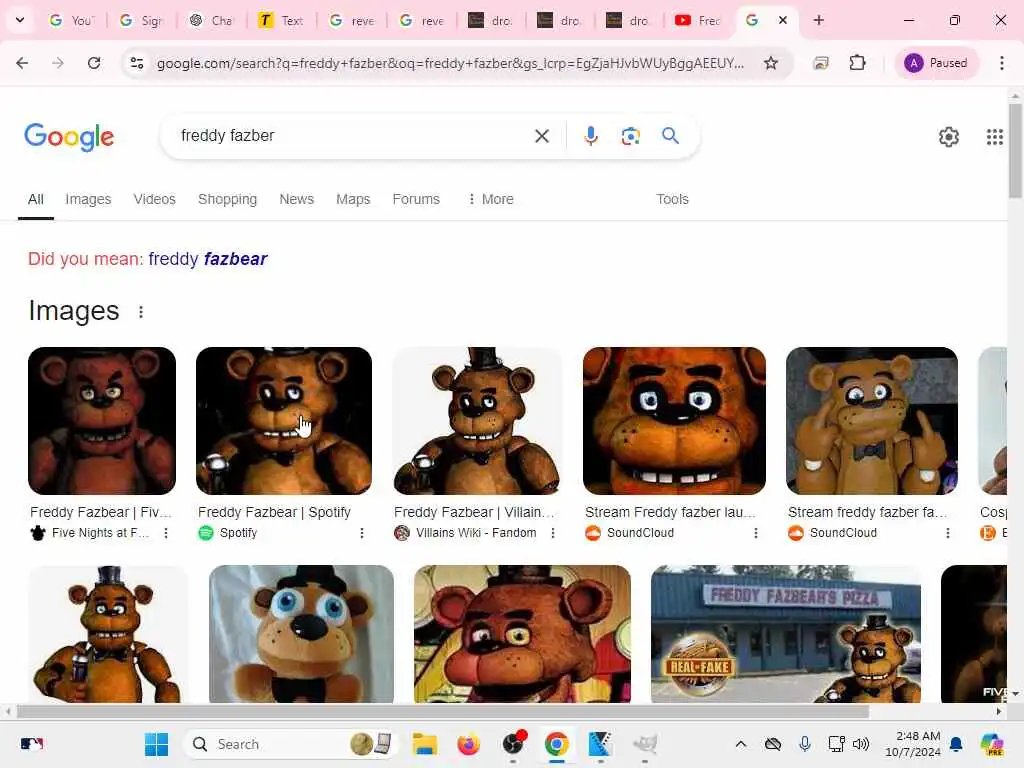The image size is (1024, 768).
Task: Switch to the Forums tab
Action: pyautogui.click(x=416, y=199)
